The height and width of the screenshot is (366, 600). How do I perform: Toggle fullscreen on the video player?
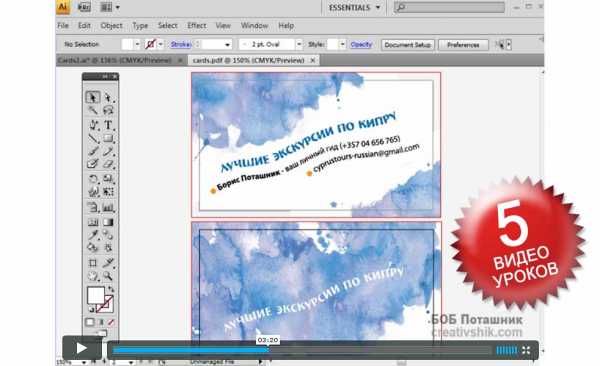coord(526,350)
